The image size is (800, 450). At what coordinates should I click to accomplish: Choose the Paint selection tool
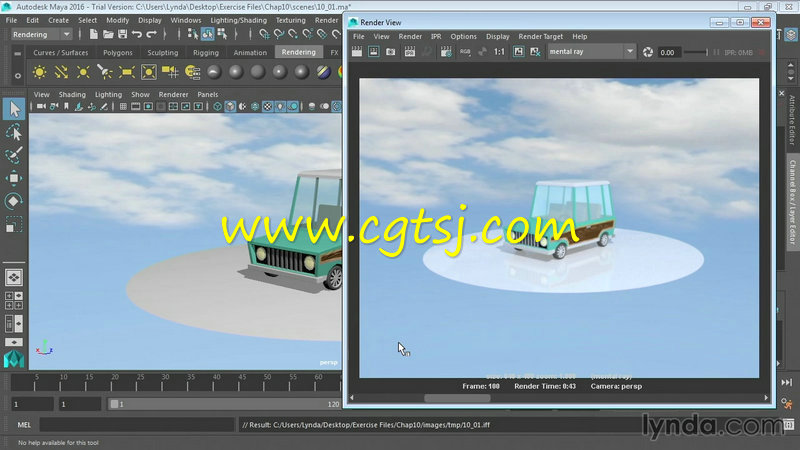(x=14, y=155)
